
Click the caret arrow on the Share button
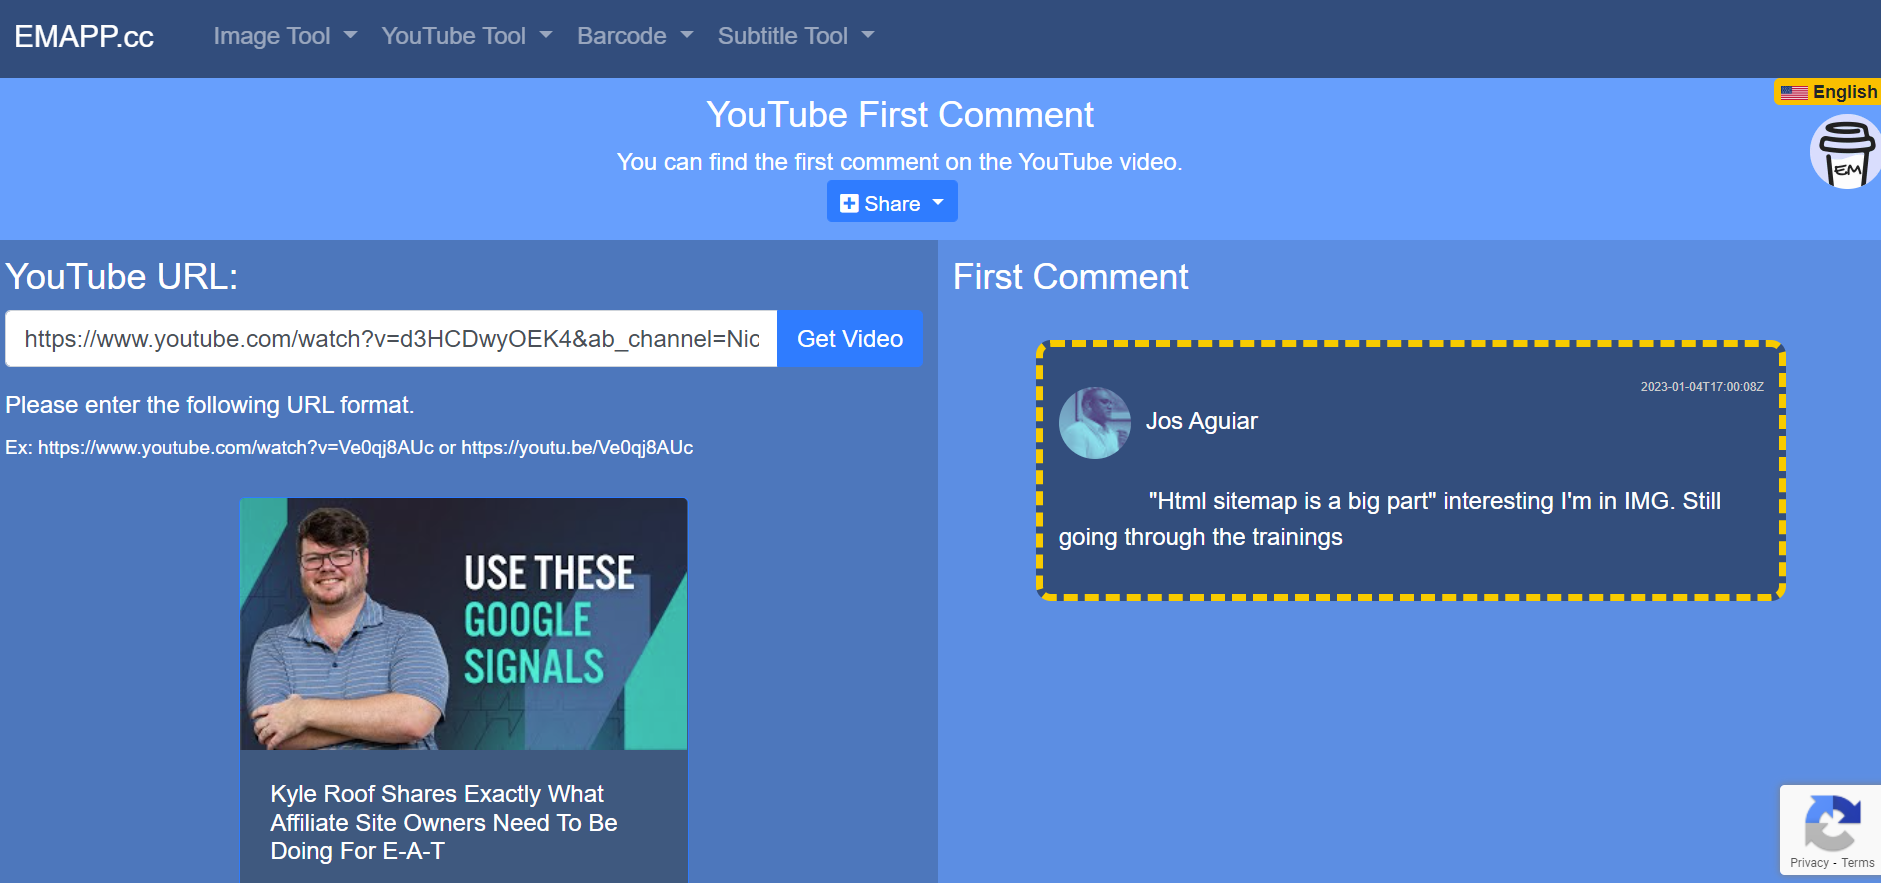pos(938,202)
